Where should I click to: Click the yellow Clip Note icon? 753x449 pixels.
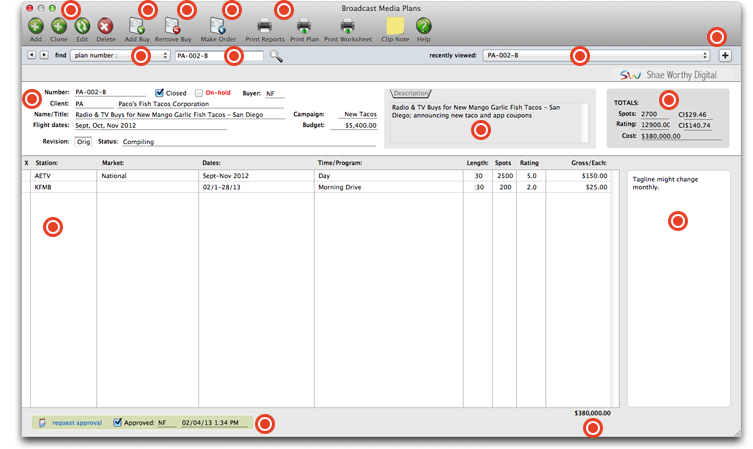395,26
